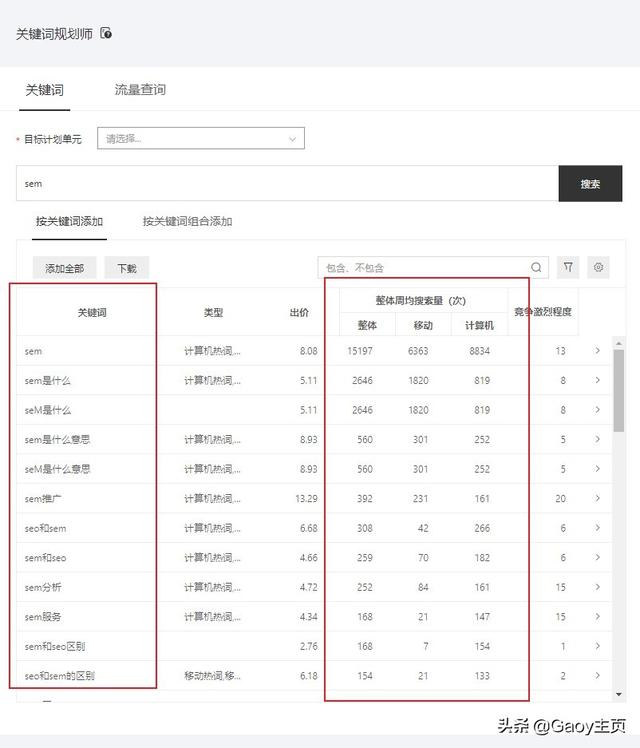Viewport: 640px width, 748px height.
Task: Click the 出价 column header
Action: pos(299,312)
